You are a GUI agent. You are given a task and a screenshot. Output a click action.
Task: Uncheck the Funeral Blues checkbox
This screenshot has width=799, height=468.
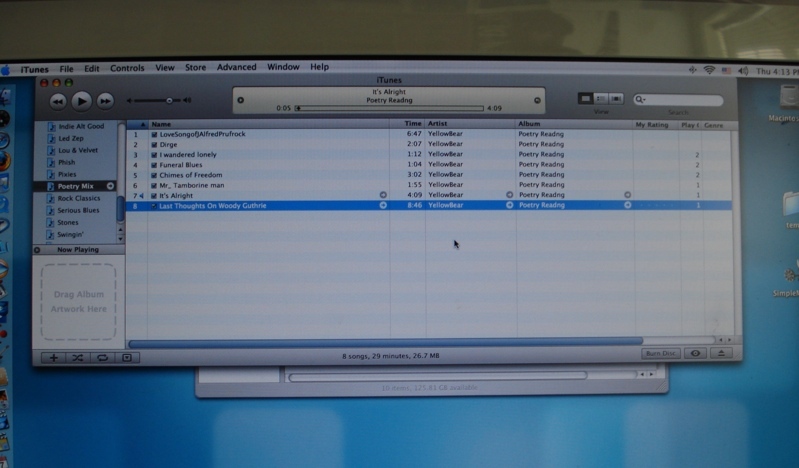(154, 165)
